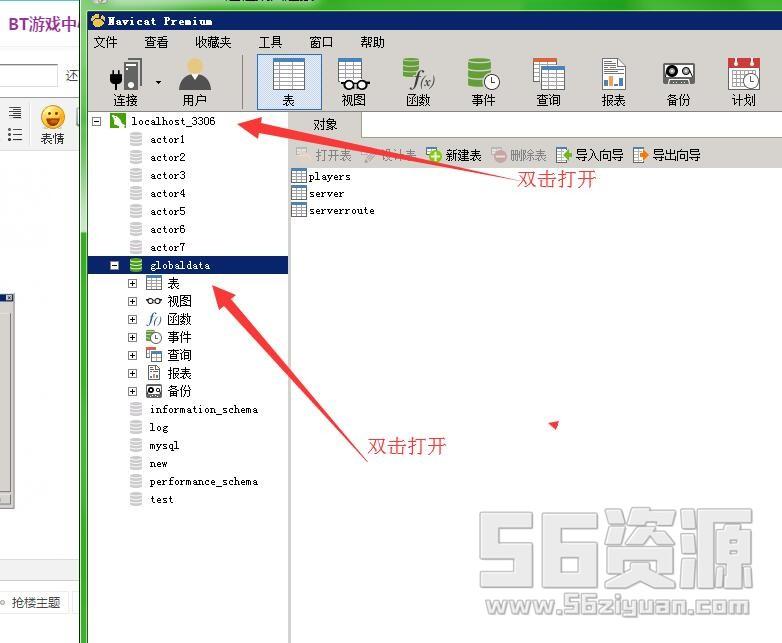Open the 函数 (Function) toolbar icon
The height and width of the screenshot is (643, 782).
pos(418,80)
